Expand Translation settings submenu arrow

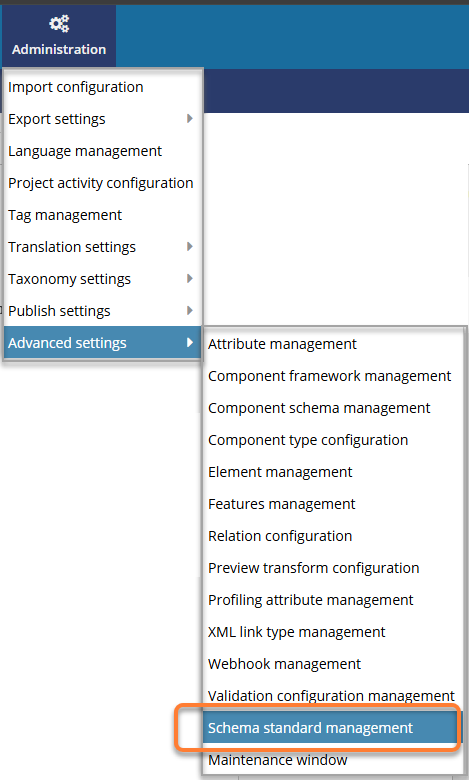pos(189,246)
